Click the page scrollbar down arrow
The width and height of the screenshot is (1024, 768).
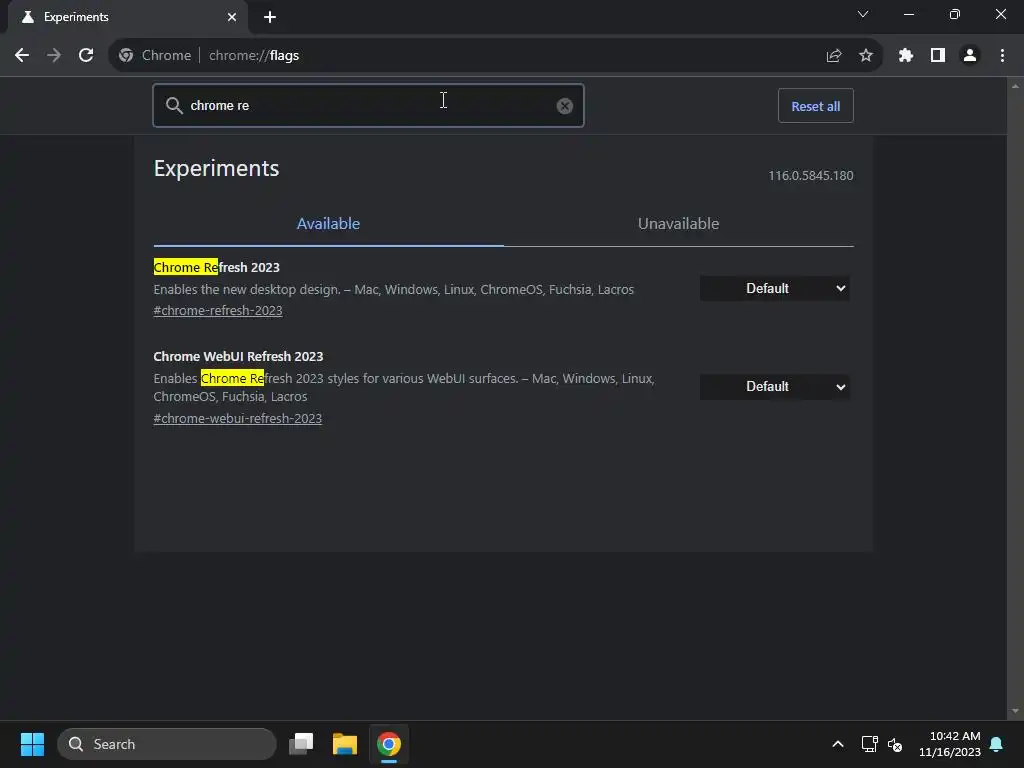click(1015, 712)
